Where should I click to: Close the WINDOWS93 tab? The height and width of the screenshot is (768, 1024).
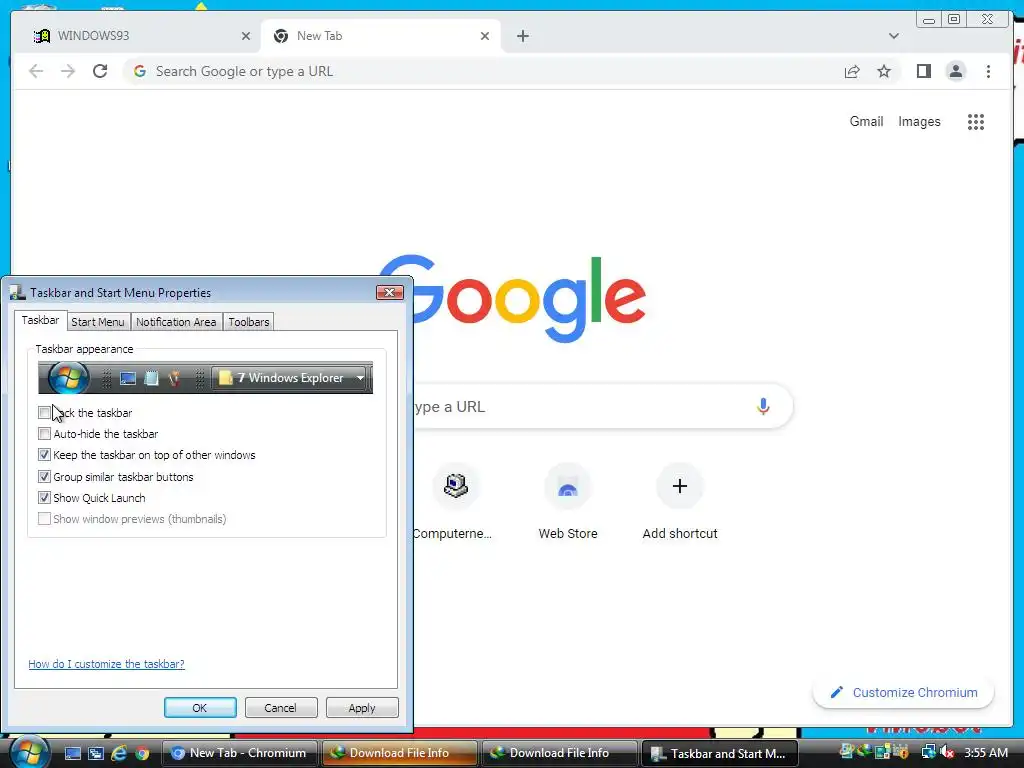click(x=246, y=36)
